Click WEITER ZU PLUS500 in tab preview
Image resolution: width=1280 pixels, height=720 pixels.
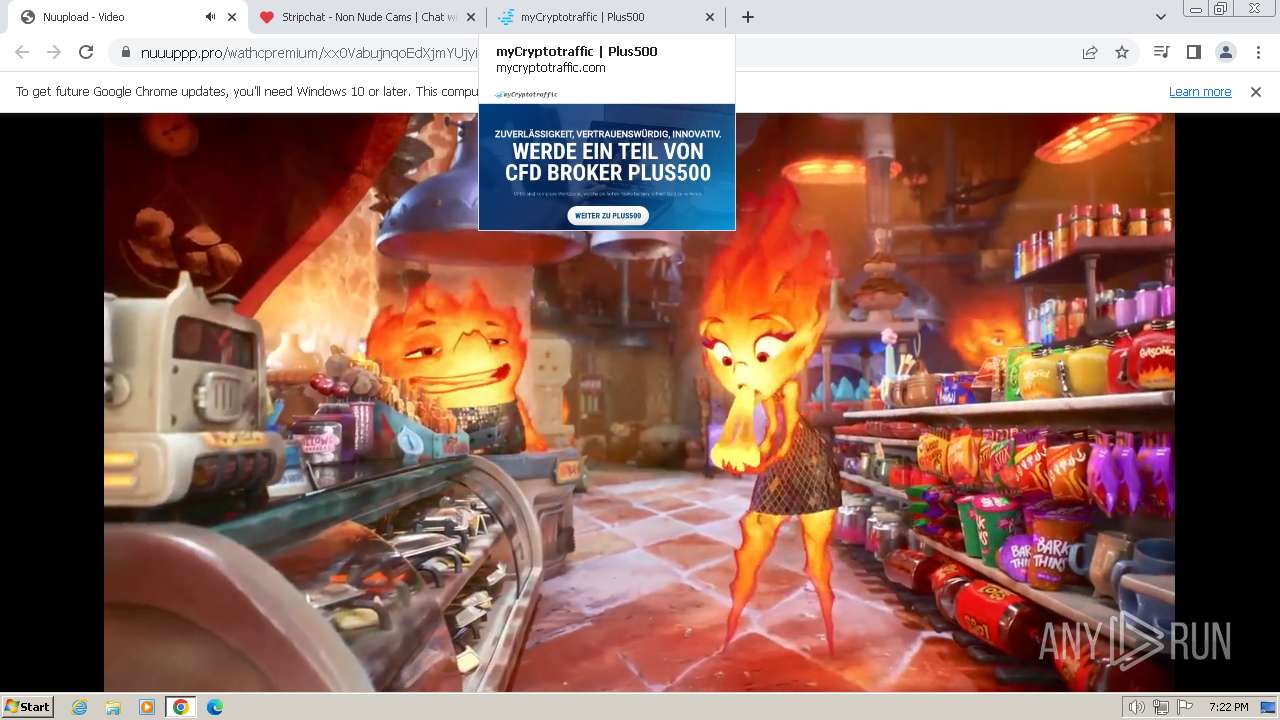coord(608,215)
